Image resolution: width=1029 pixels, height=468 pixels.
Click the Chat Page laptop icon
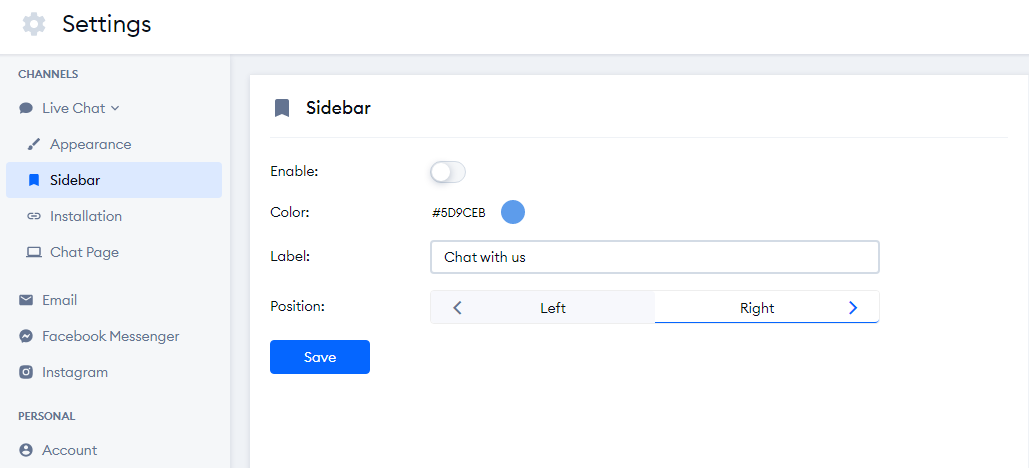[x=34, y=252]
